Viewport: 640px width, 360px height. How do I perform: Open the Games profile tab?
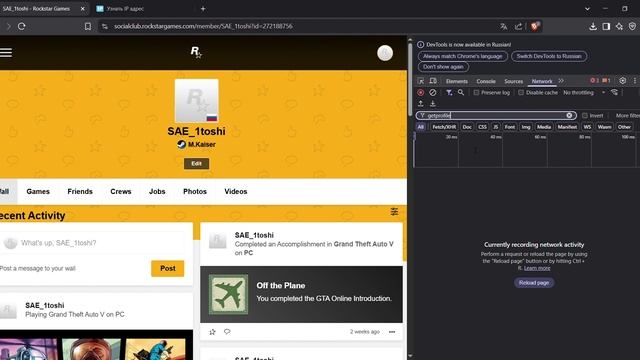coord(38,191)
